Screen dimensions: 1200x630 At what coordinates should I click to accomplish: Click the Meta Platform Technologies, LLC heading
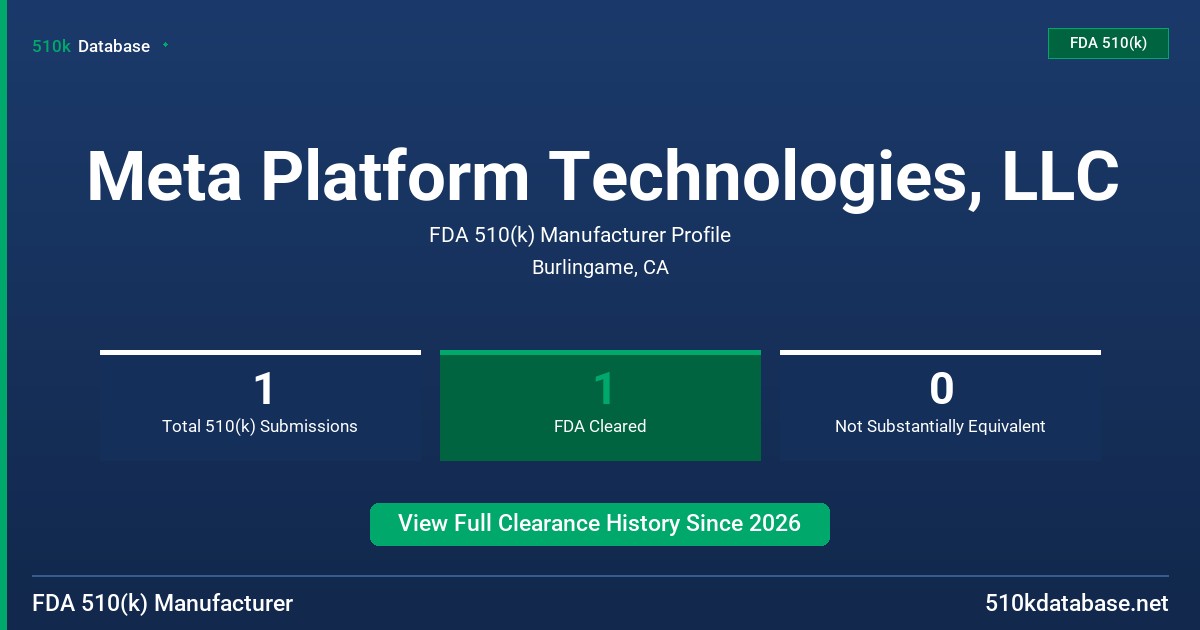(602, 177)
